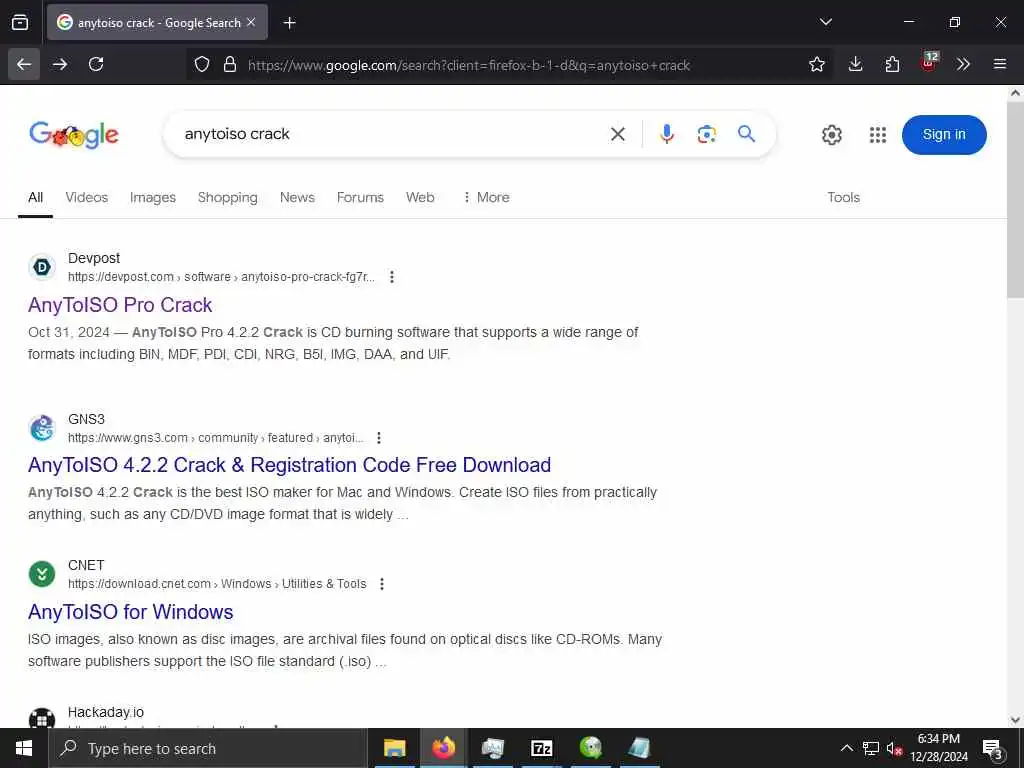
Task: Open Devpost result options three-dot menu
Action: click(392, 277)
